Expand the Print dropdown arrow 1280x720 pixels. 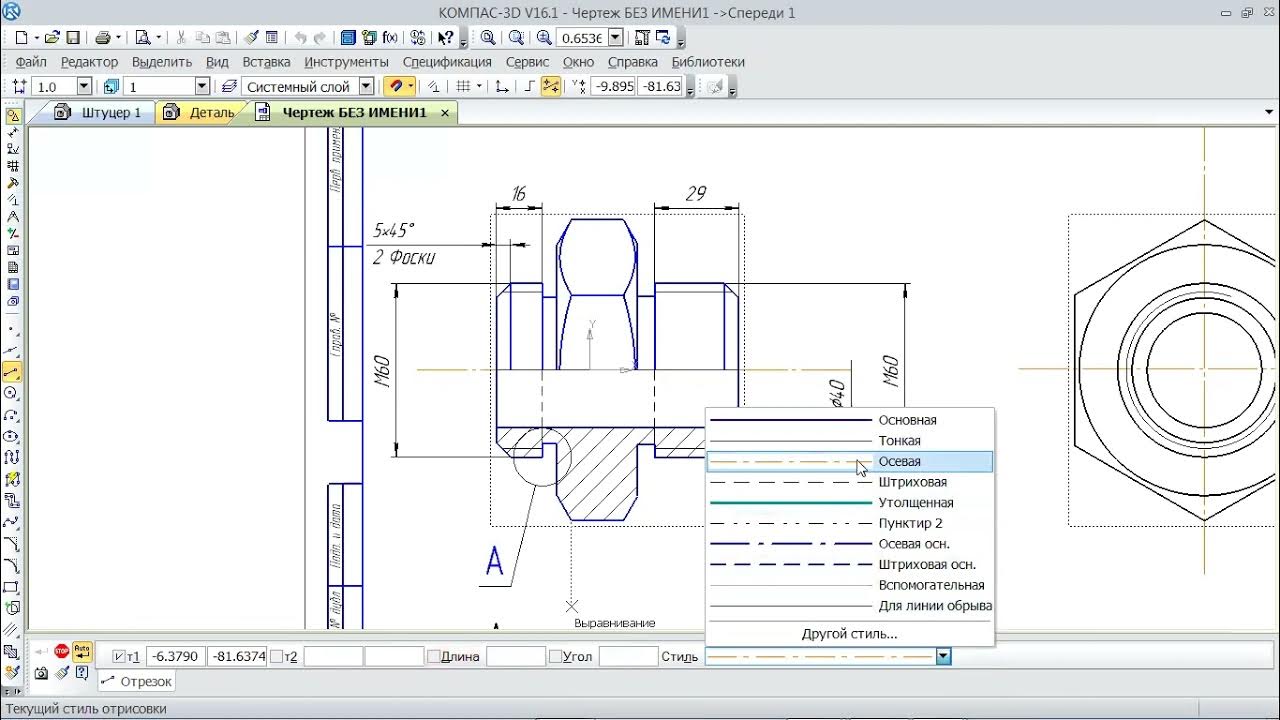118,38
